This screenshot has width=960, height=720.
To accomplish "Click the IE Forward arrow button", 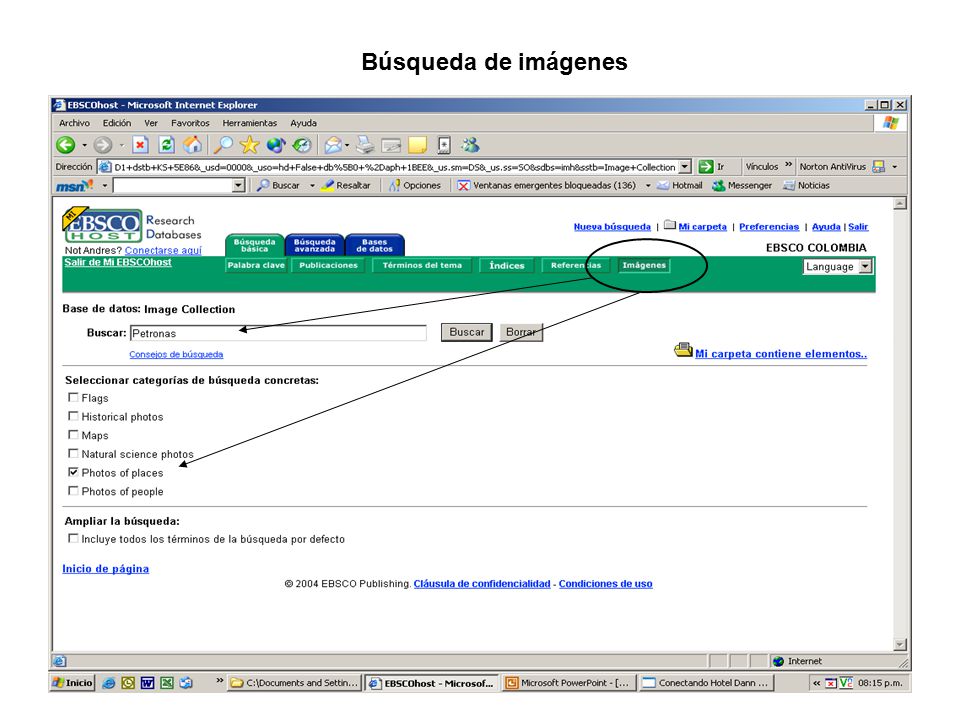I will click(103, 145).
